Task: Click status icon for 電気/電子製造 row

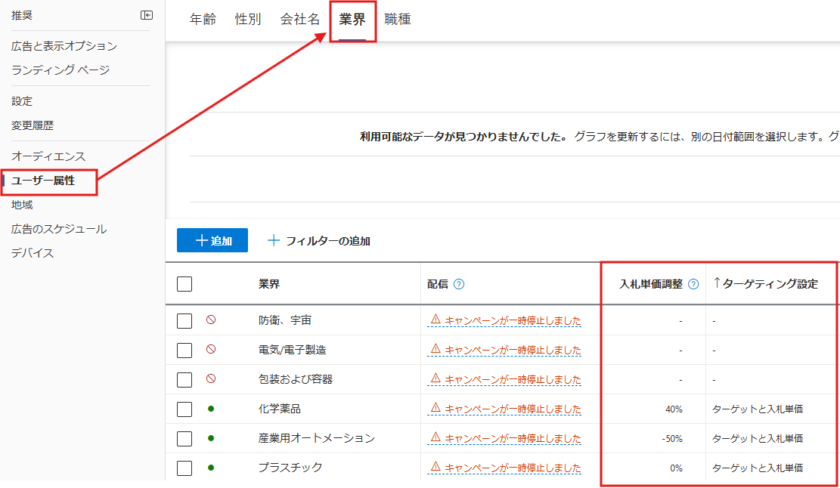Action: 211,350
